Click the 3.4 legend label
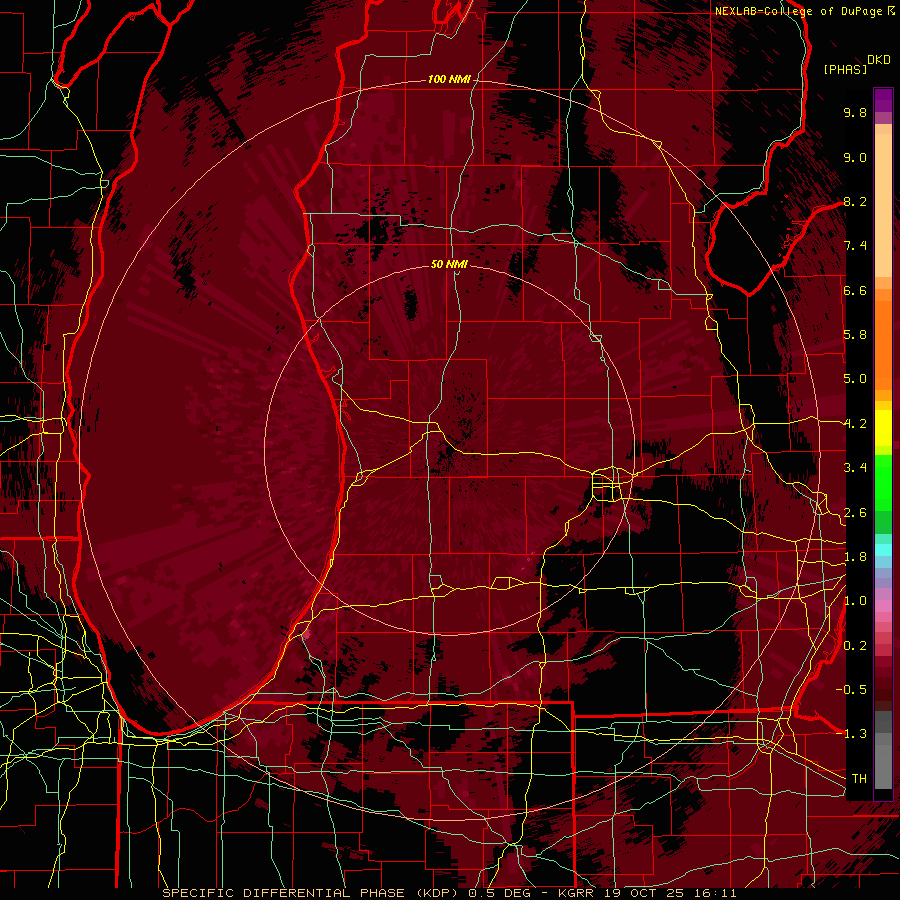 click(855, 468)
